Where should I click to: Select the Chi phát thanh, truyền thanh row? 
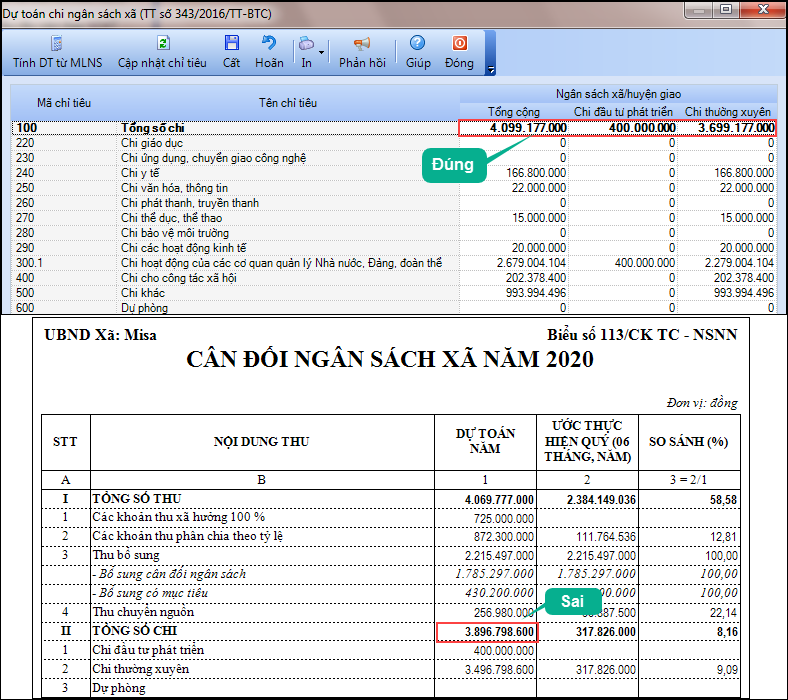[x=394, y=203]
